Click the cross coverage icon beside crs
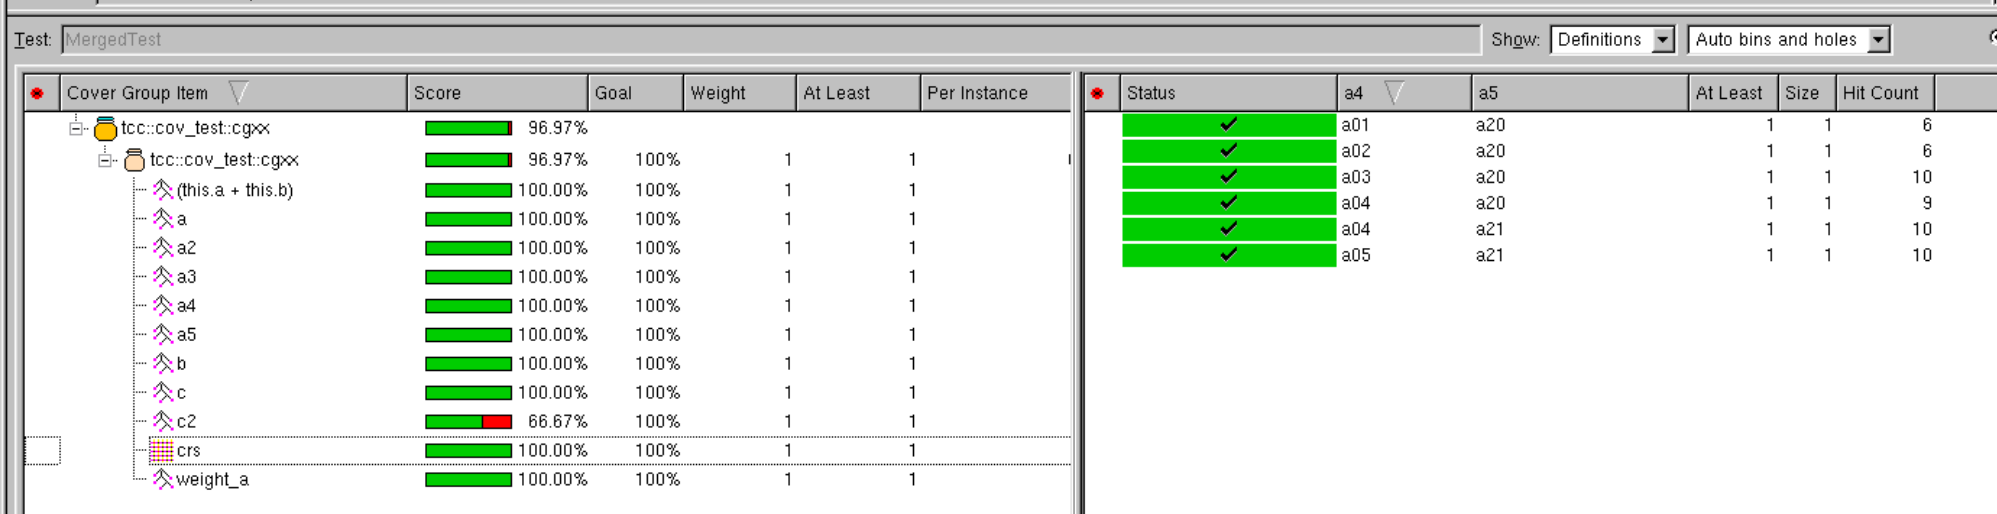This screenshot has width=1997, height=514. 161,451
